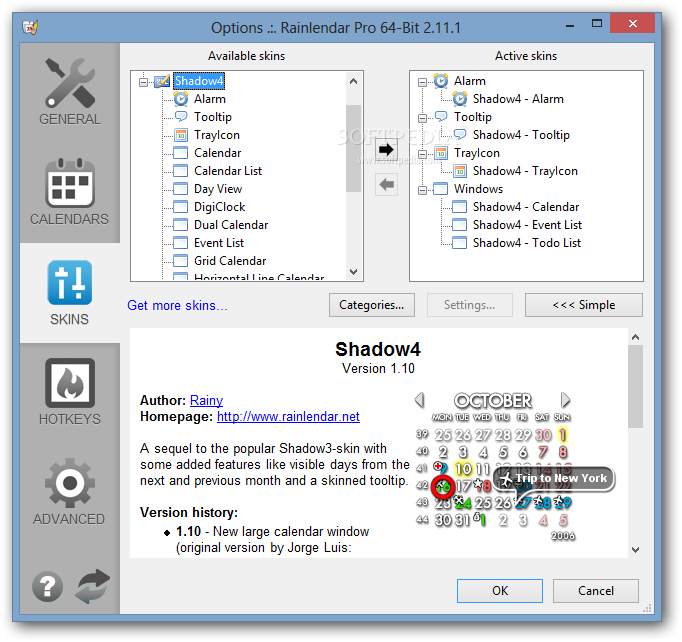Click the Windows group icon in Active skins

(x=441, y=189)
